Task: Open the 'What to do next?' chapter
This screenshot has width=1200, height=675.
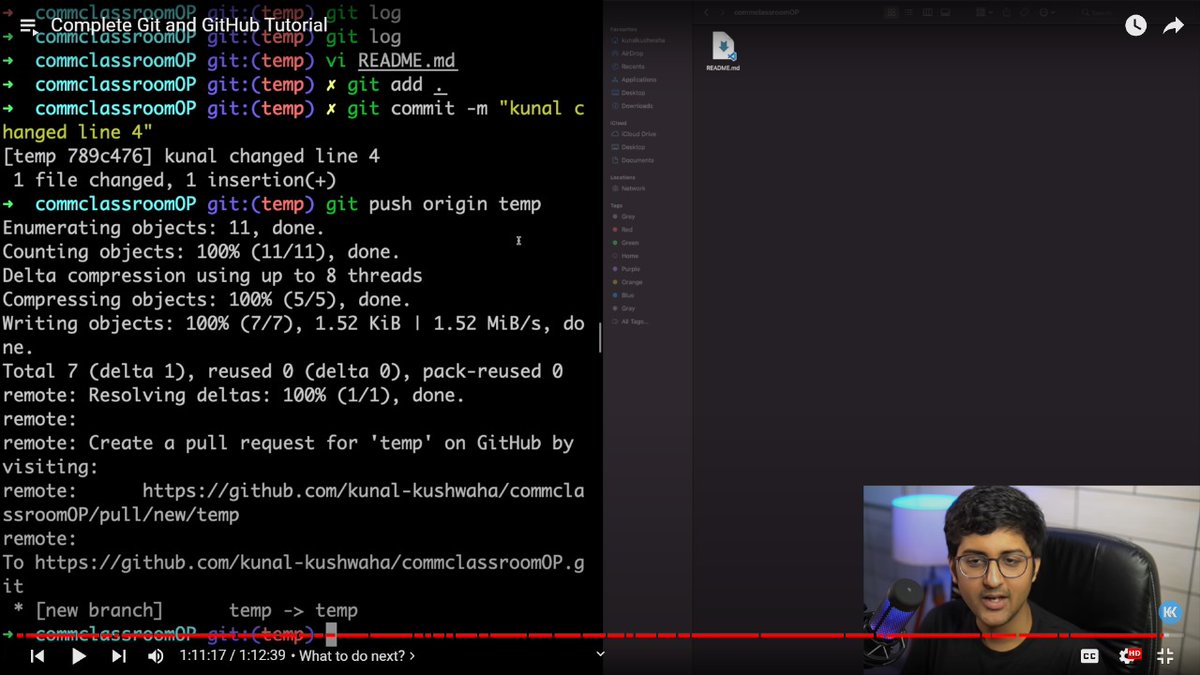Action: [357, 656]
